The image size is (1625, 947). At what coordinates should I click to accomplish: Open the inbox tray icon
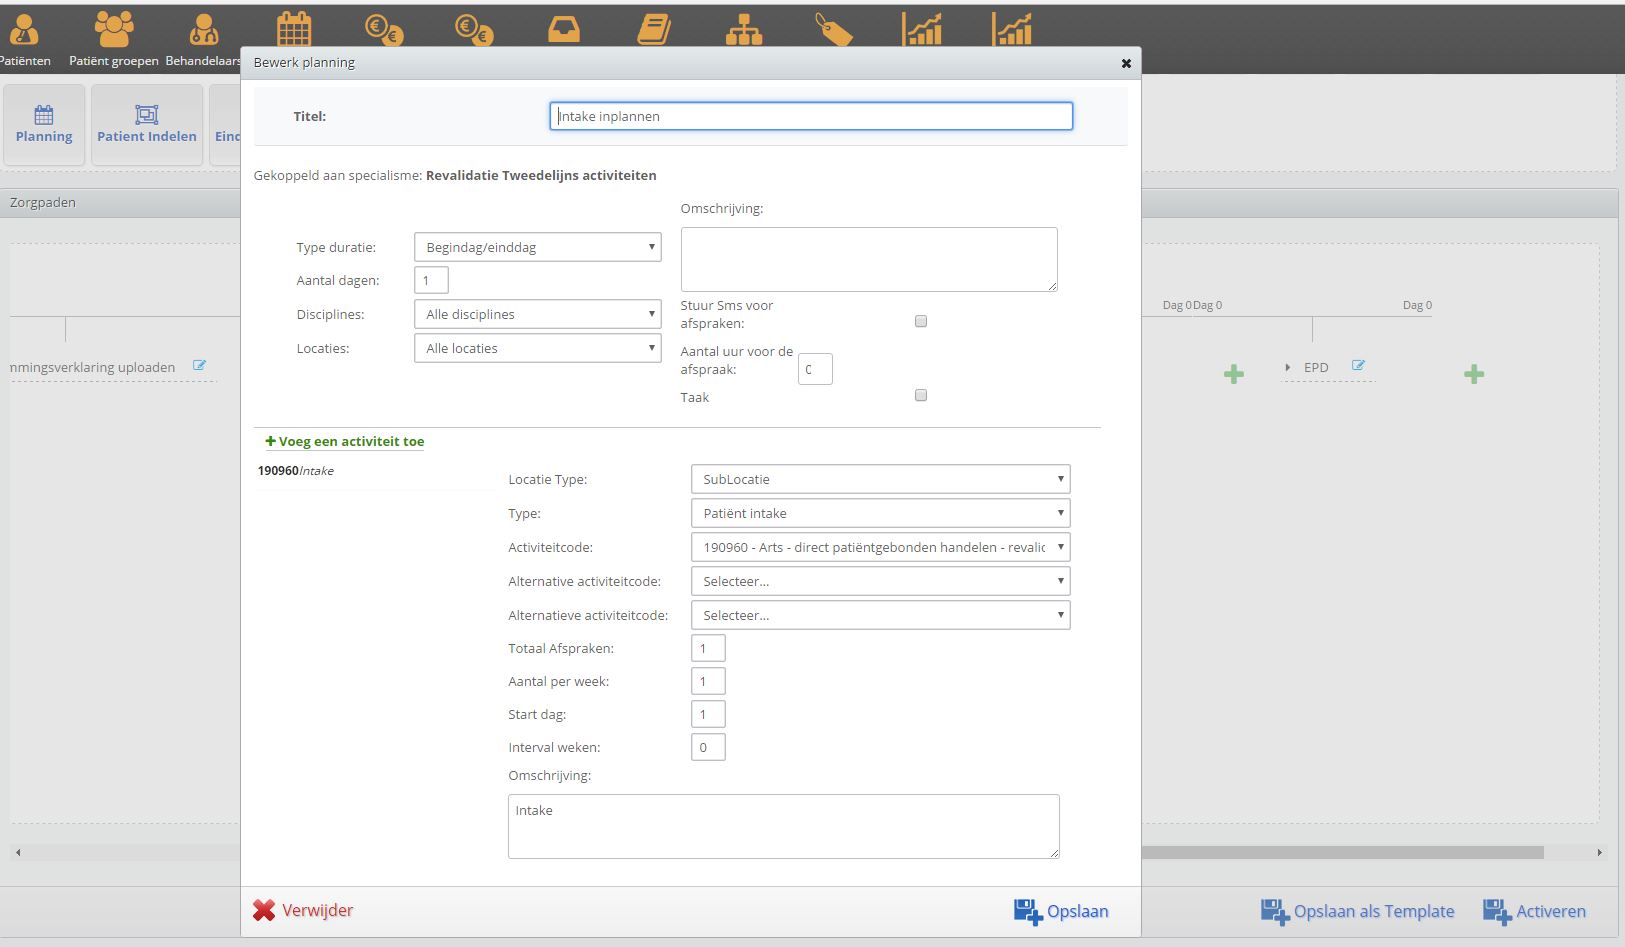coord(564,30)
